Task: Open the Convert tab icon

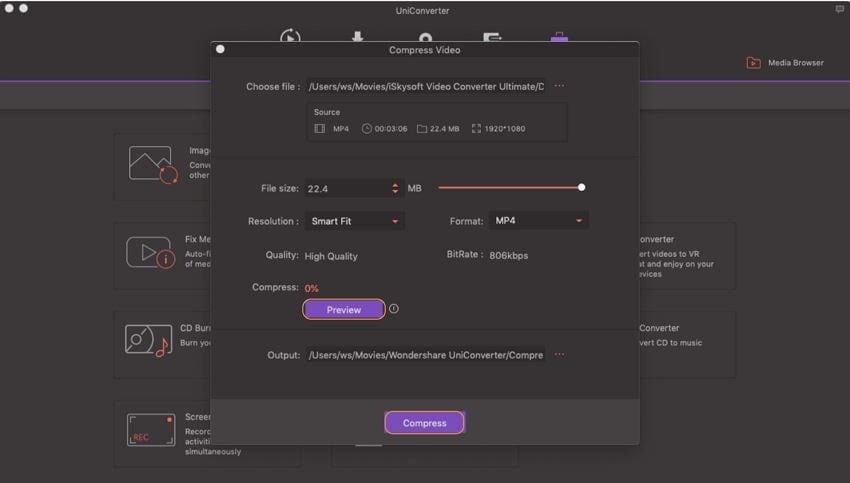Action: (x=290, y=37)
